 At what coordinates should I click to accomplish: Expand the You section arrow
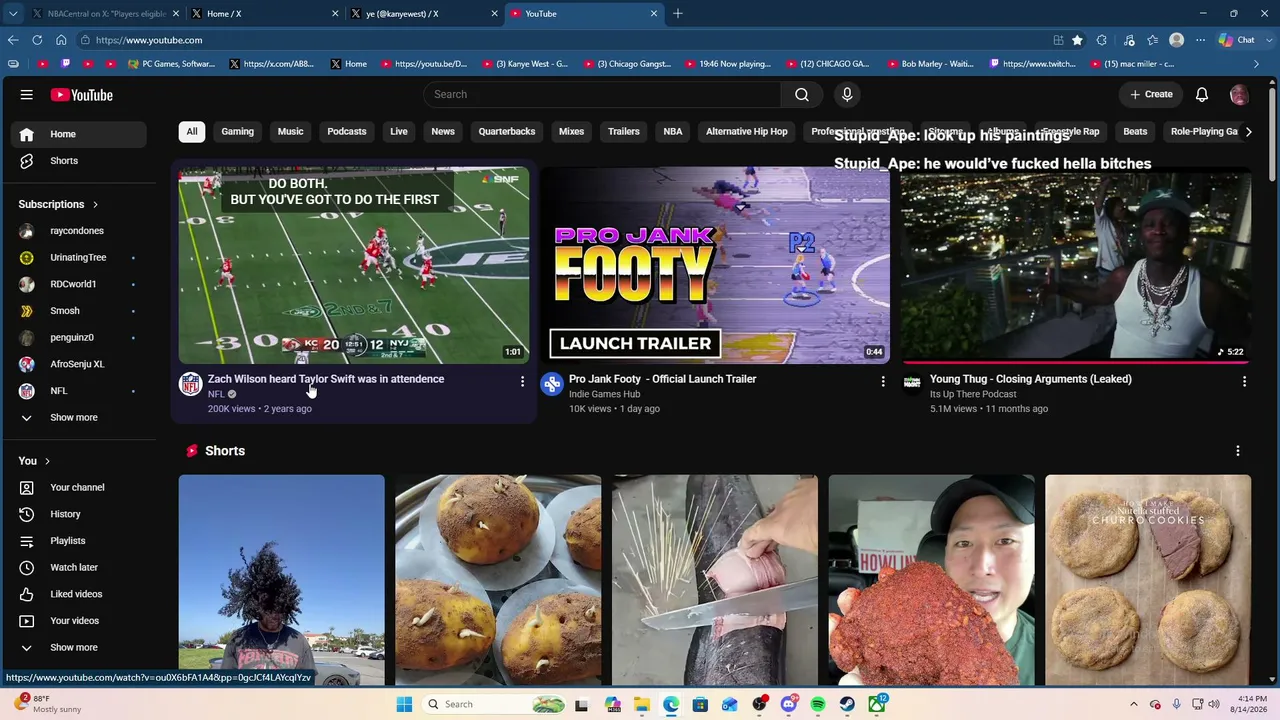(x=47, y=461)
